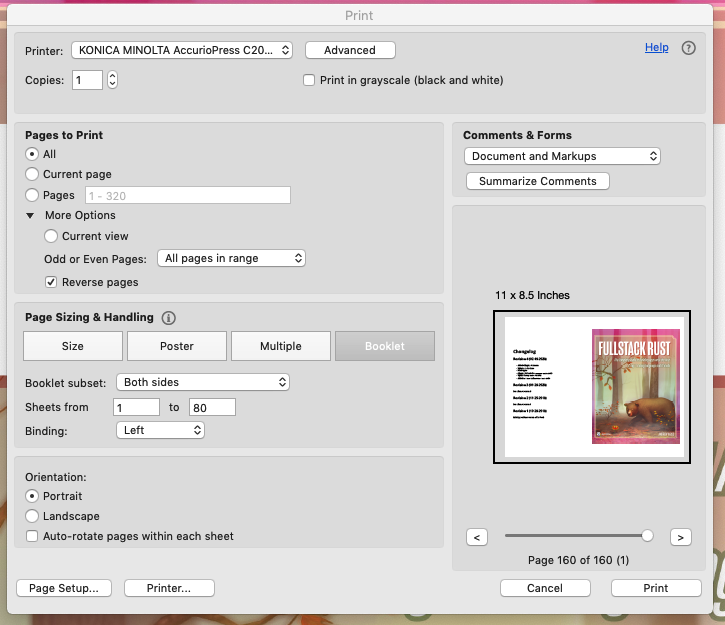The width and height of the screenshot is (725, 625).
Task: Click the Sheets from input field
Action: [137, 407]
